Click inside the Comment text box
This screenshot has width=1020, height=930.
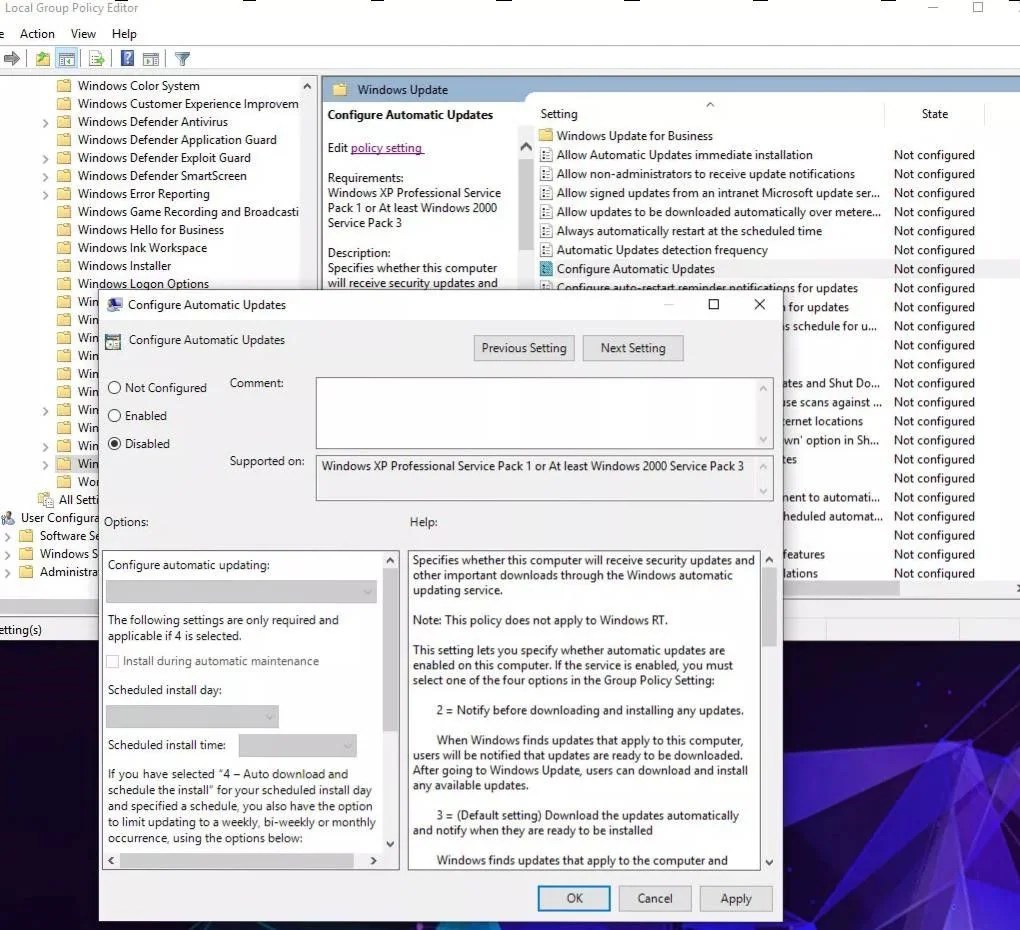click(x=537, y=413)
